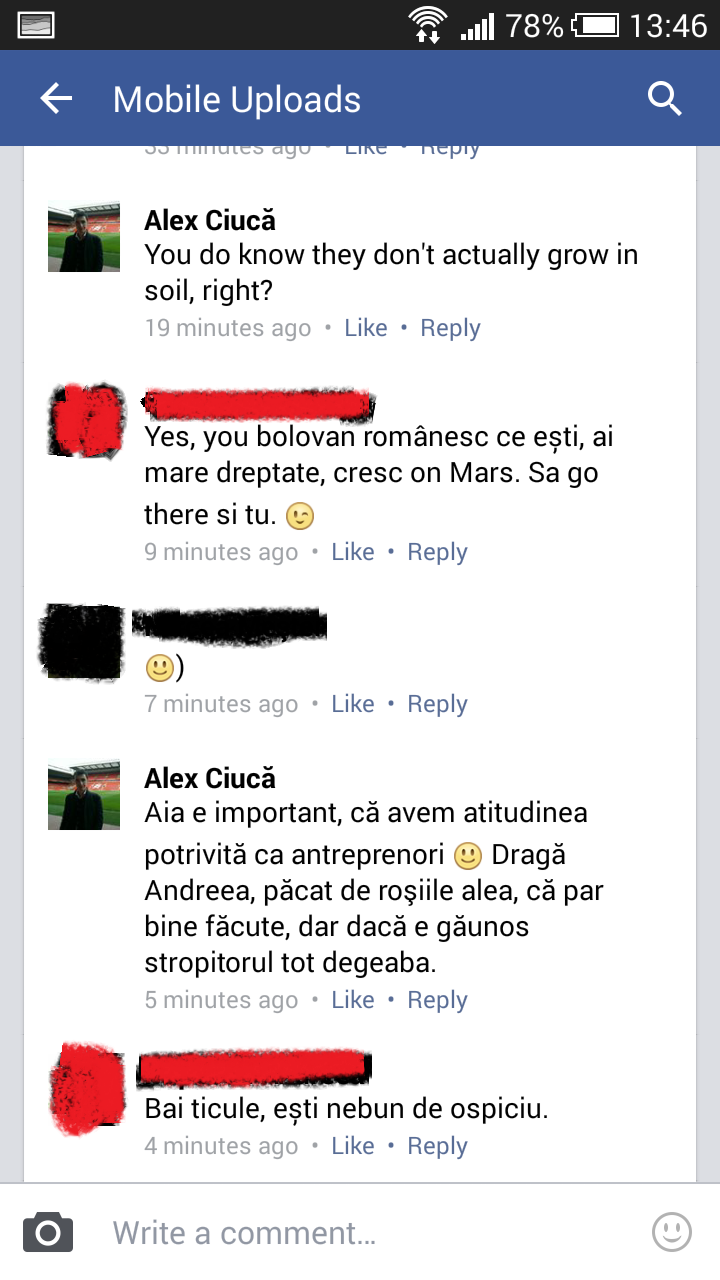Tap the back arrow in header
Image resolution: width=720 pixels, height=1280 pixels.
tap(56, 98)
